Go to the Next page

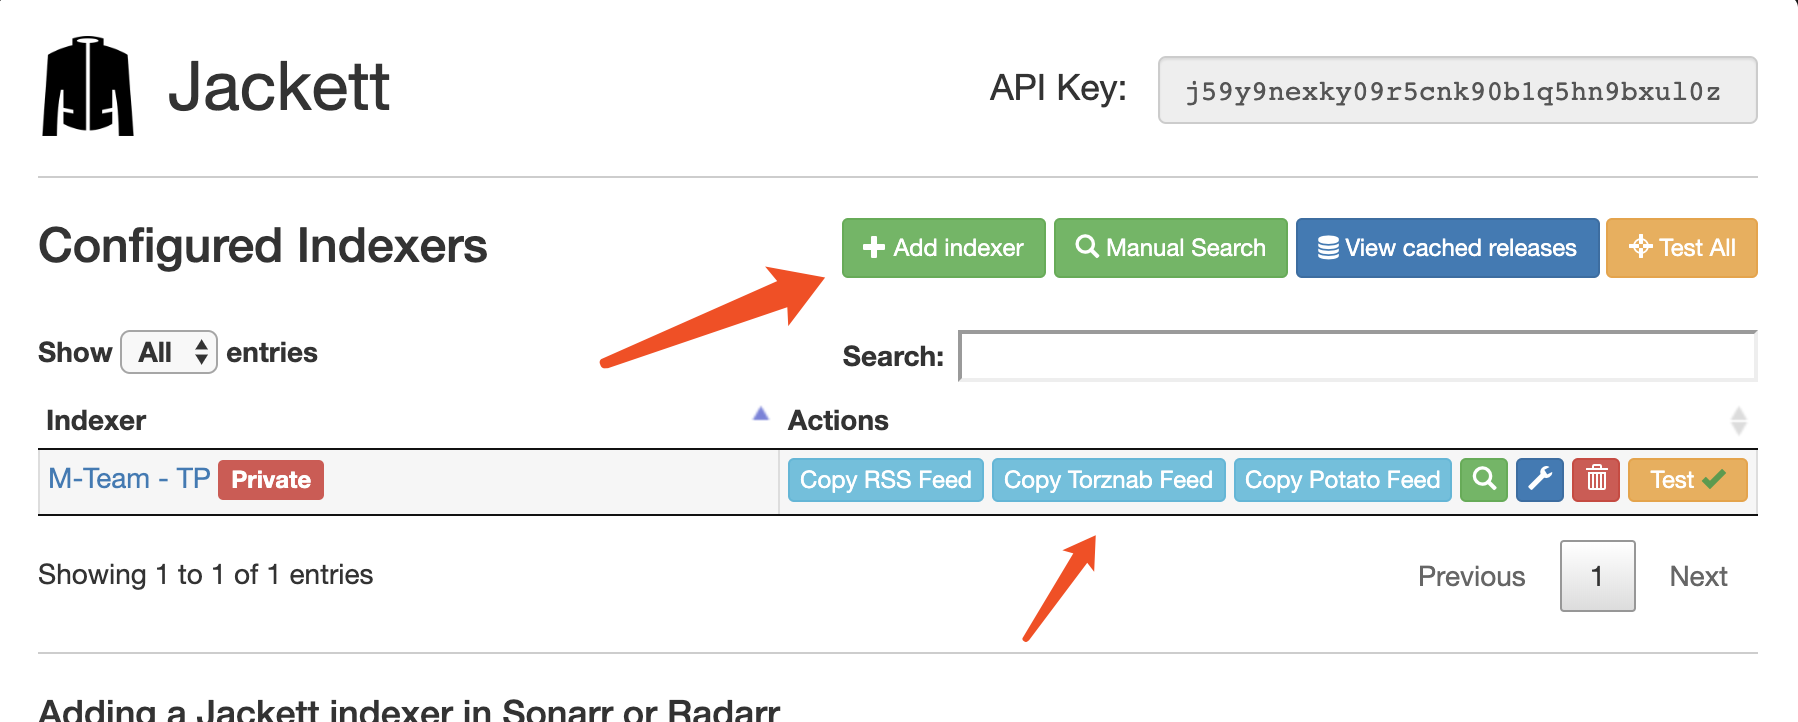(1698, 576)
